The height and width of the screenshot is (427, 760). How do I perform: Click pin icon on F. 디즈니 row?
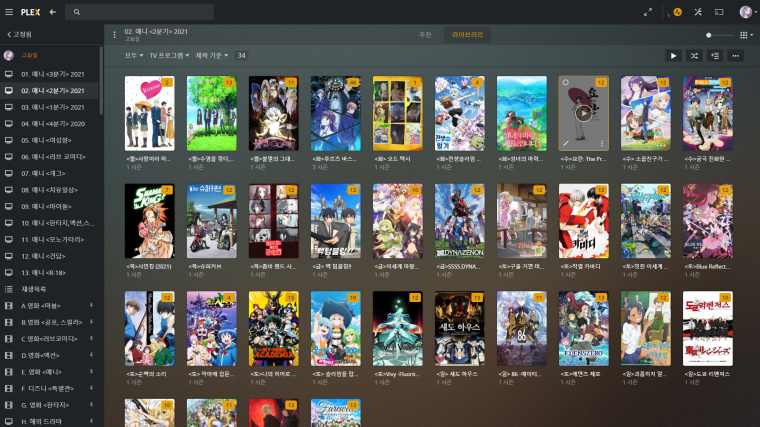point(91,388)
